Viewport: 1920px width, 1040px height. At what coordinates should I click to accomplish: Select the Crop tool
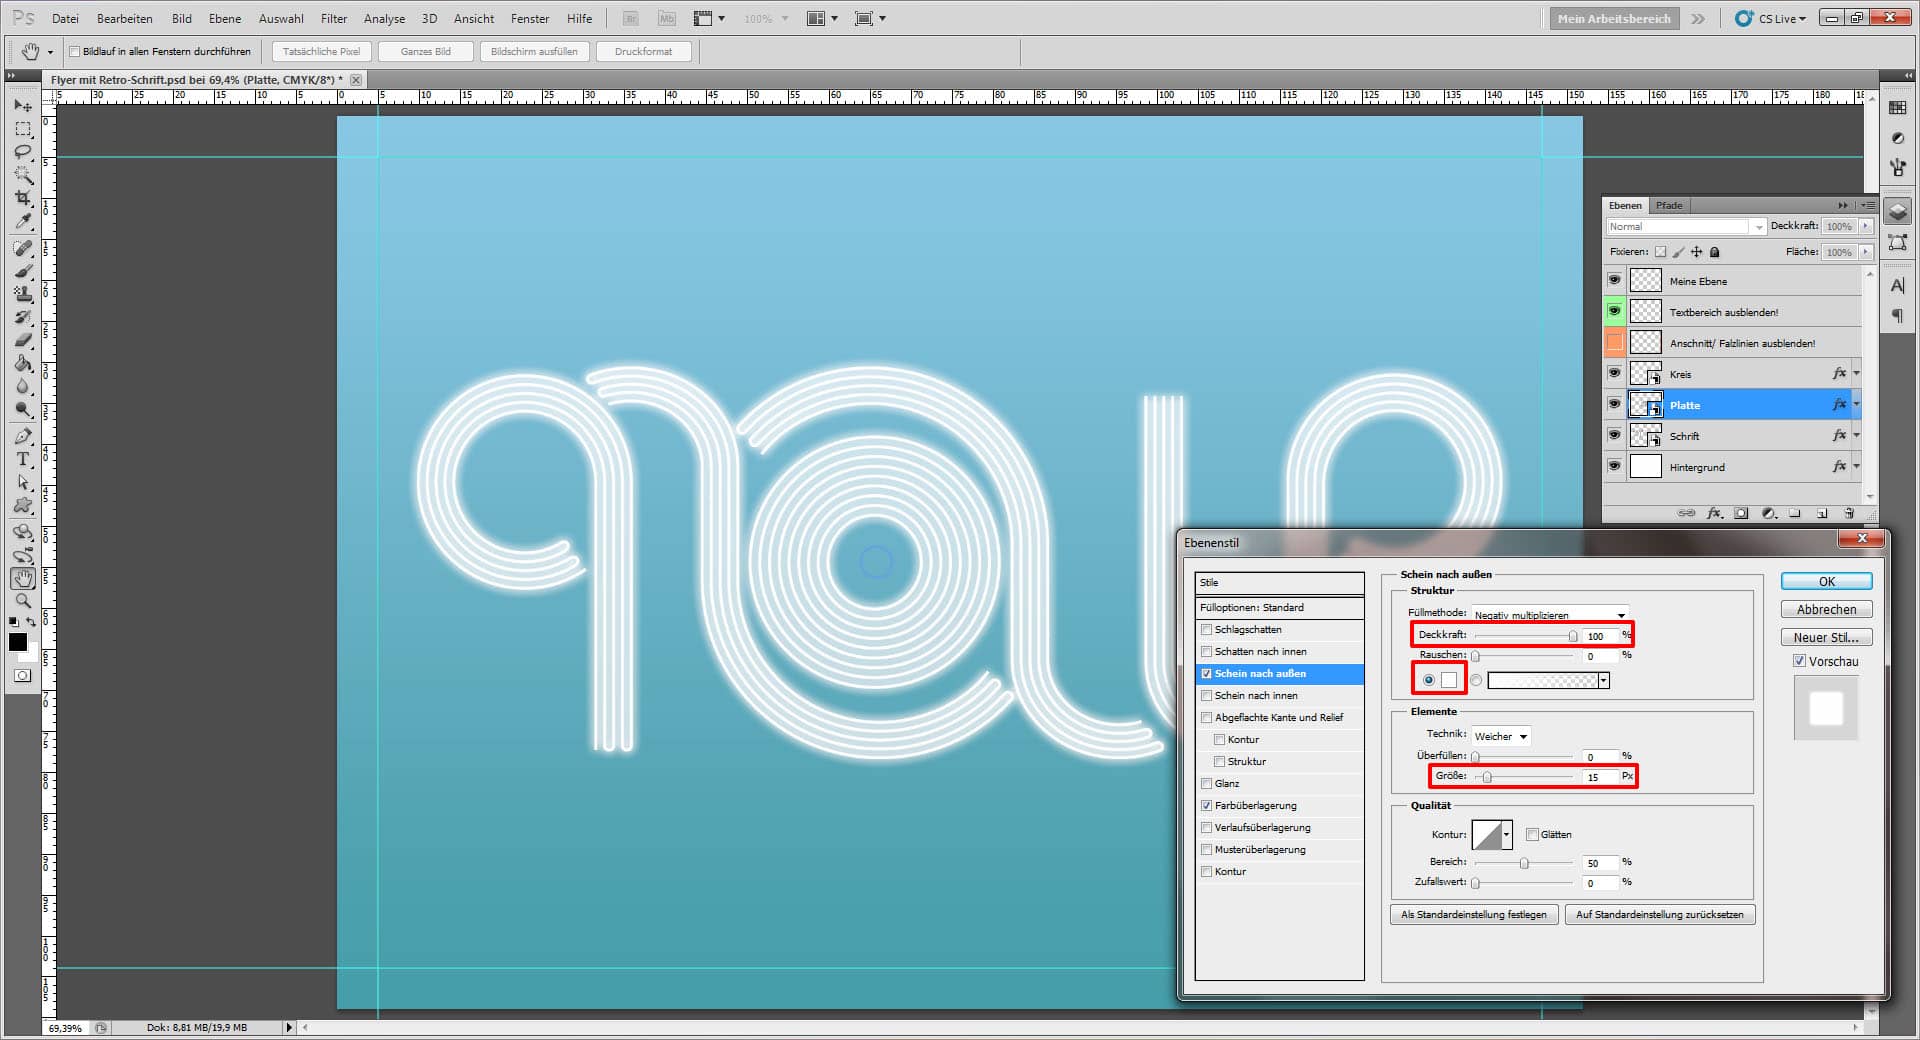click(23, 198)
